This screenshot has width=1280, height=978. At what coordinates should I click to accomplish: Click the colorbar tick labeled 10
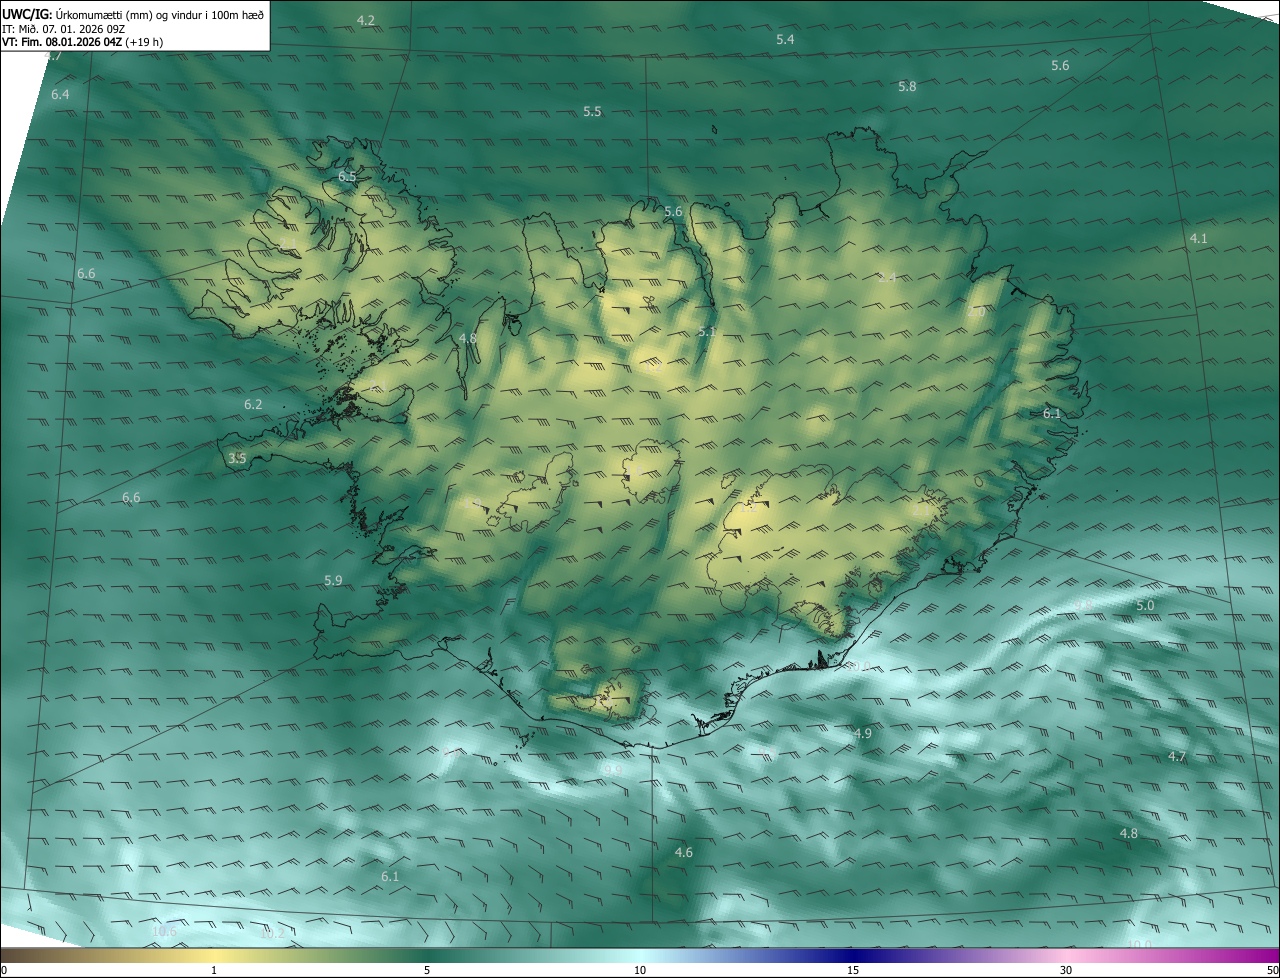(x=640, y=970)
